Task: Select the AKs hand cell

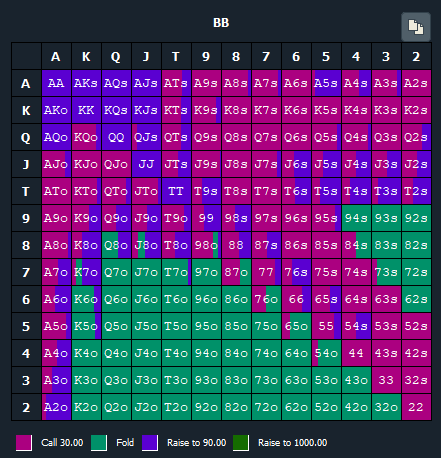Action: tap(86, 83)
